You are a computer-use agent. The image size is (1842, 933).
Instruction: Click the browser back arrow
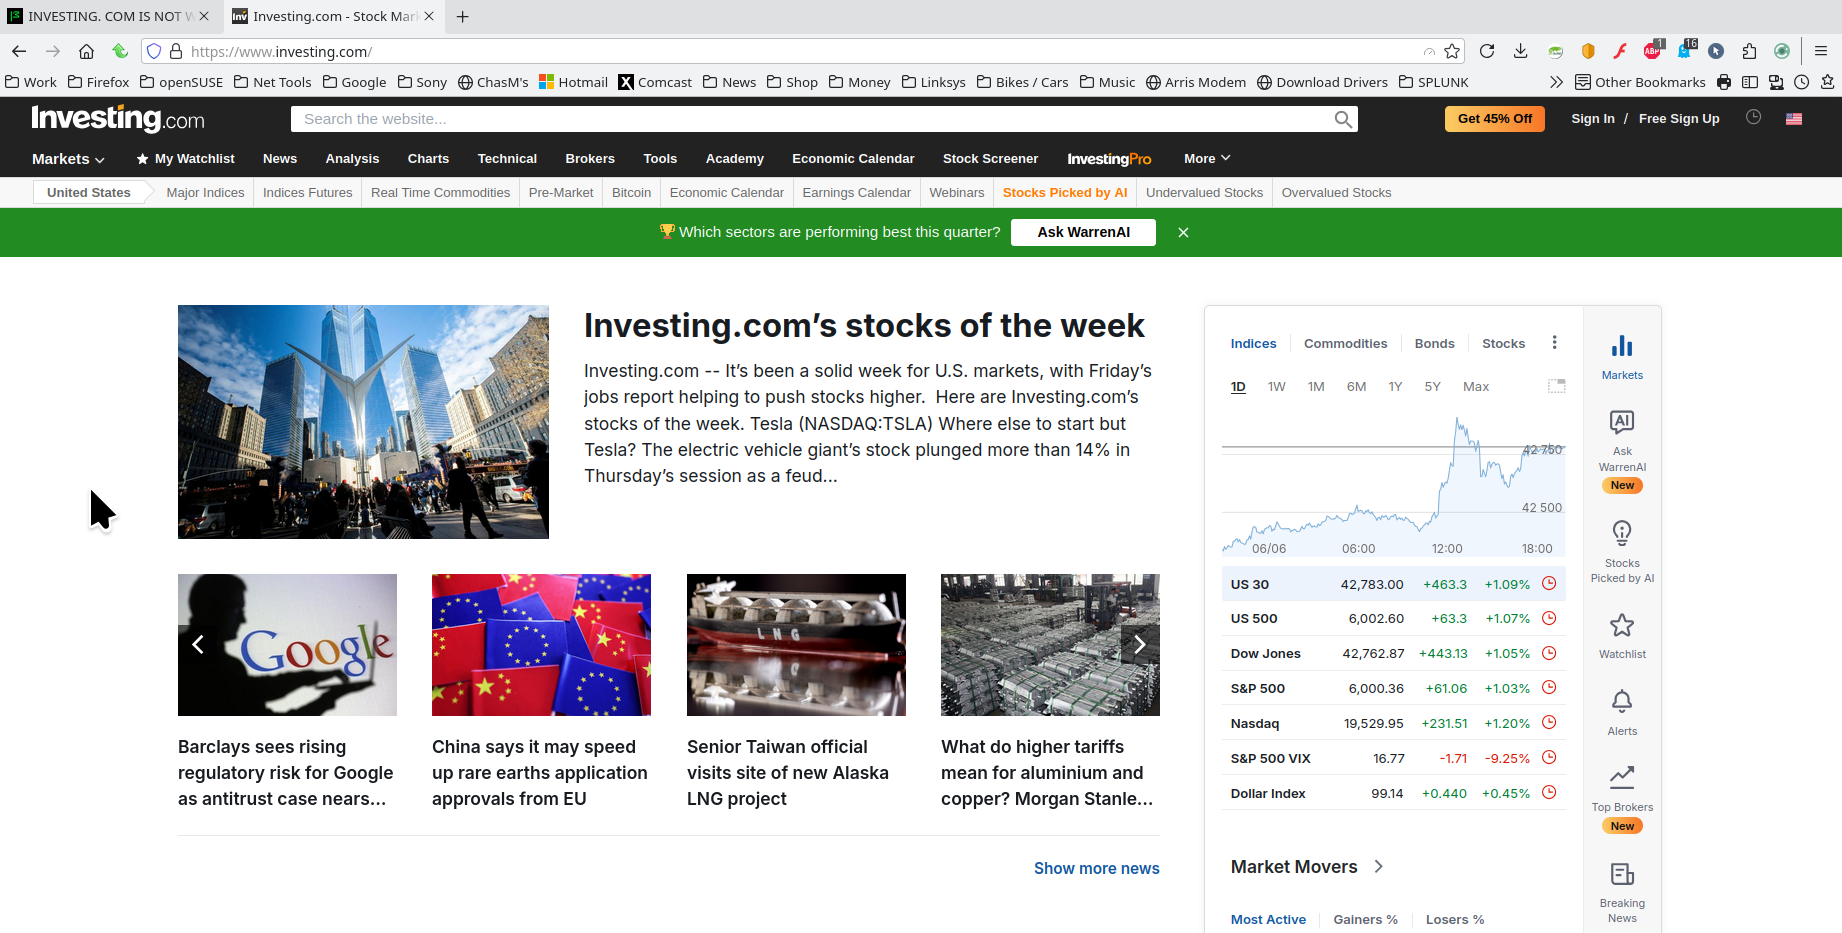19,51
